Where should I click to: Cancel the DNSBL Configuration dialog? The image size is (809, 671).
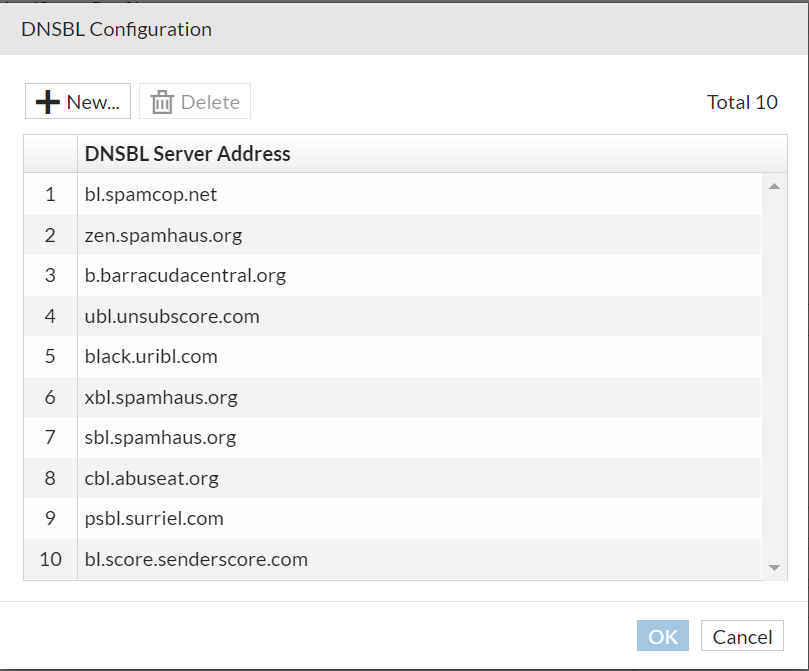[x=742, y=637]
